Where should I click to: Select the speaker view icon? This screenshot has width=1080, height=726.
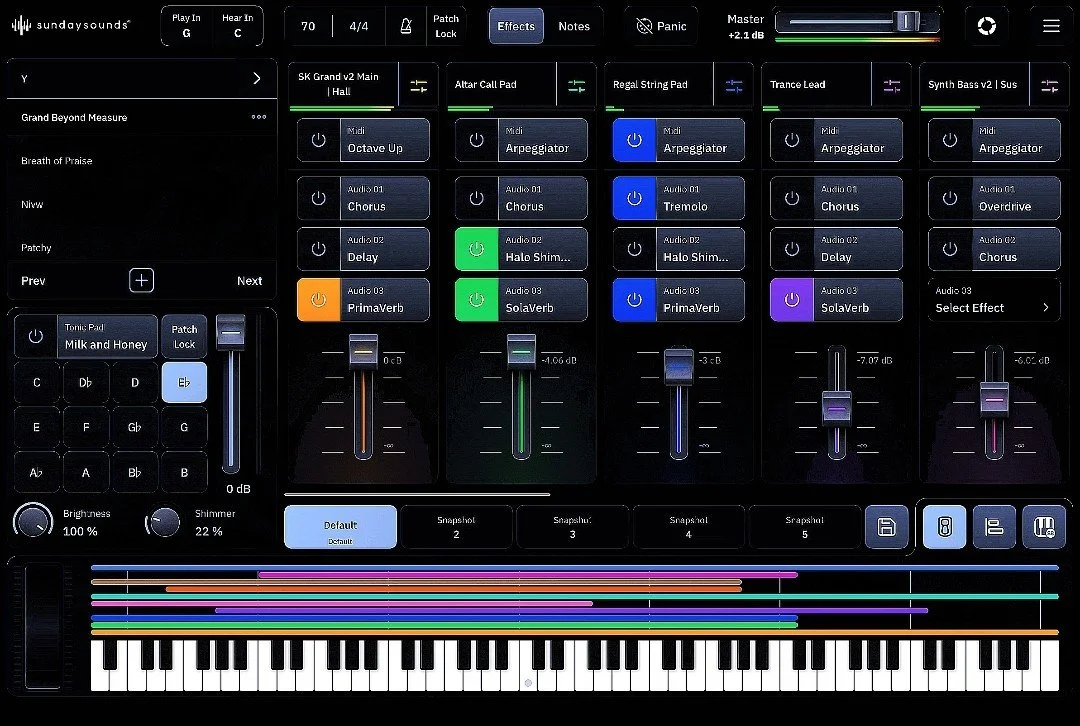944,527
